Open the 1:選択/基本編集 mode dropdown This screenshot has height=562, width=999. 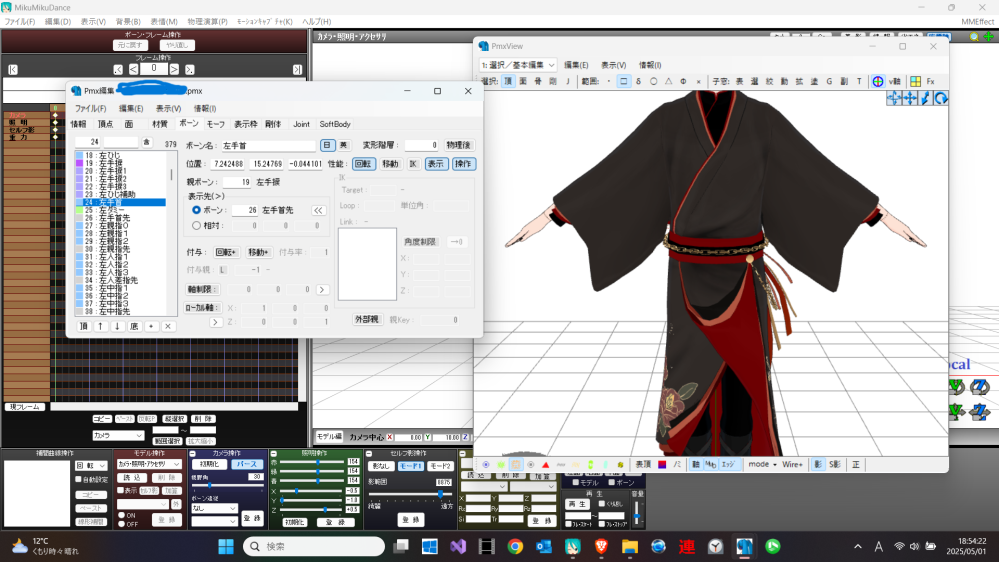tap(517, 65)
